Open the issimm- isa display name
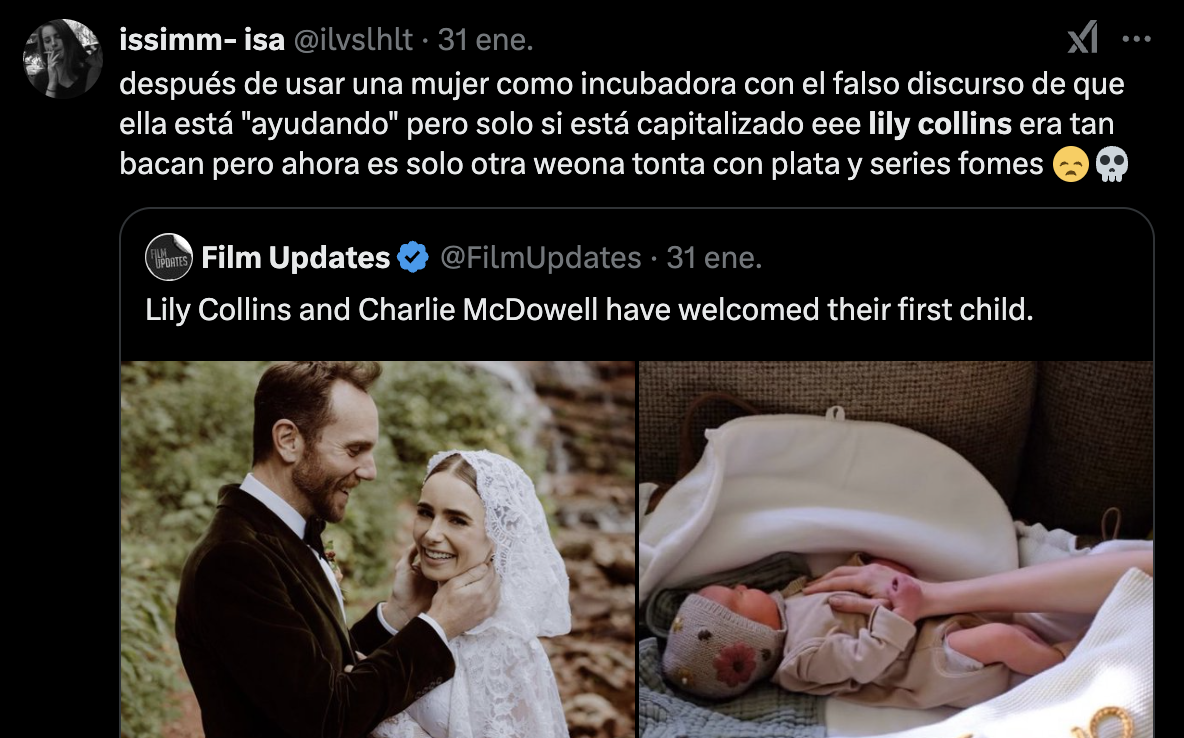This screenshot has height=738, width=1184. (202, 39)
